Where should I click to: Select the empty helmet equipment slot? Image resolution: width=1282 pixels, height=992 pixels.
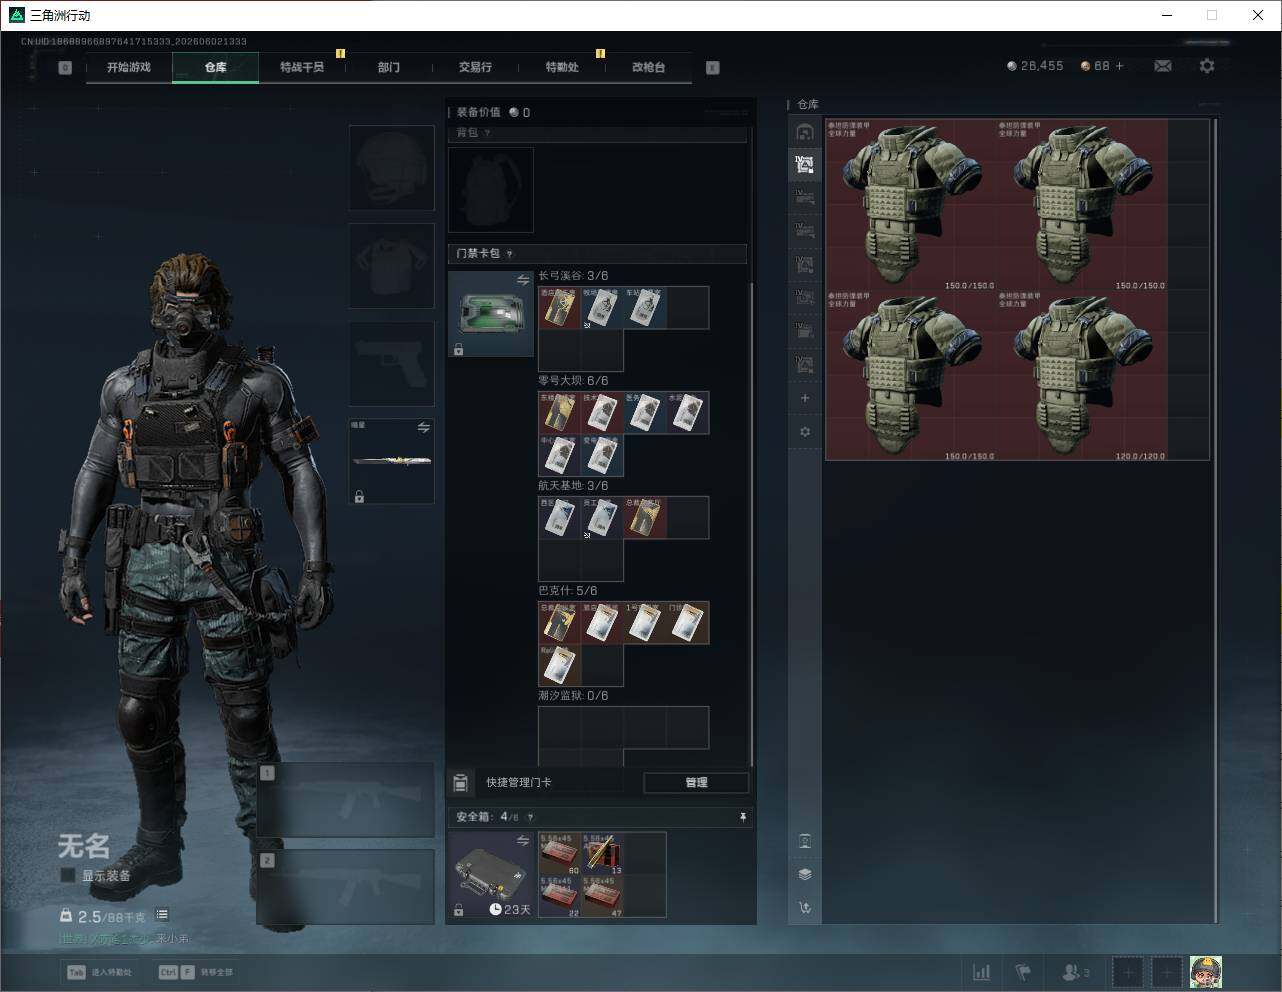point(392,168)
